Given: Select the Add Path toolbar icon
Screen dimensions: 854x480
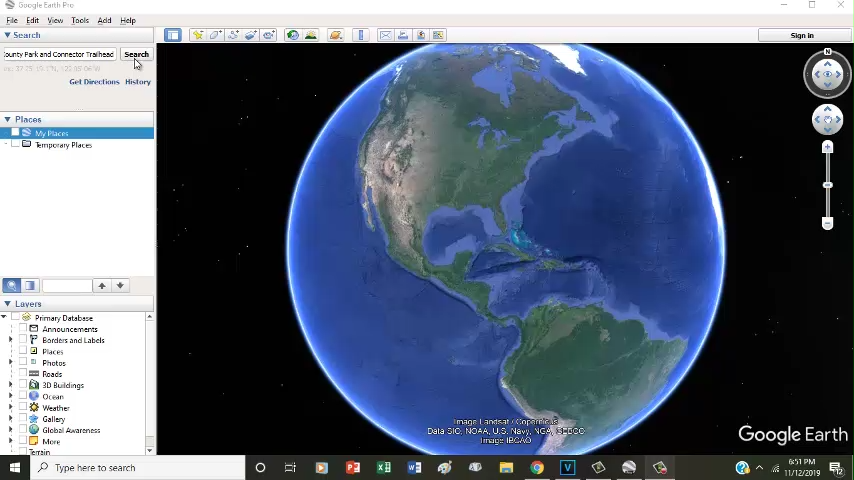Looking at the screenshot, I should coord(233,35).
